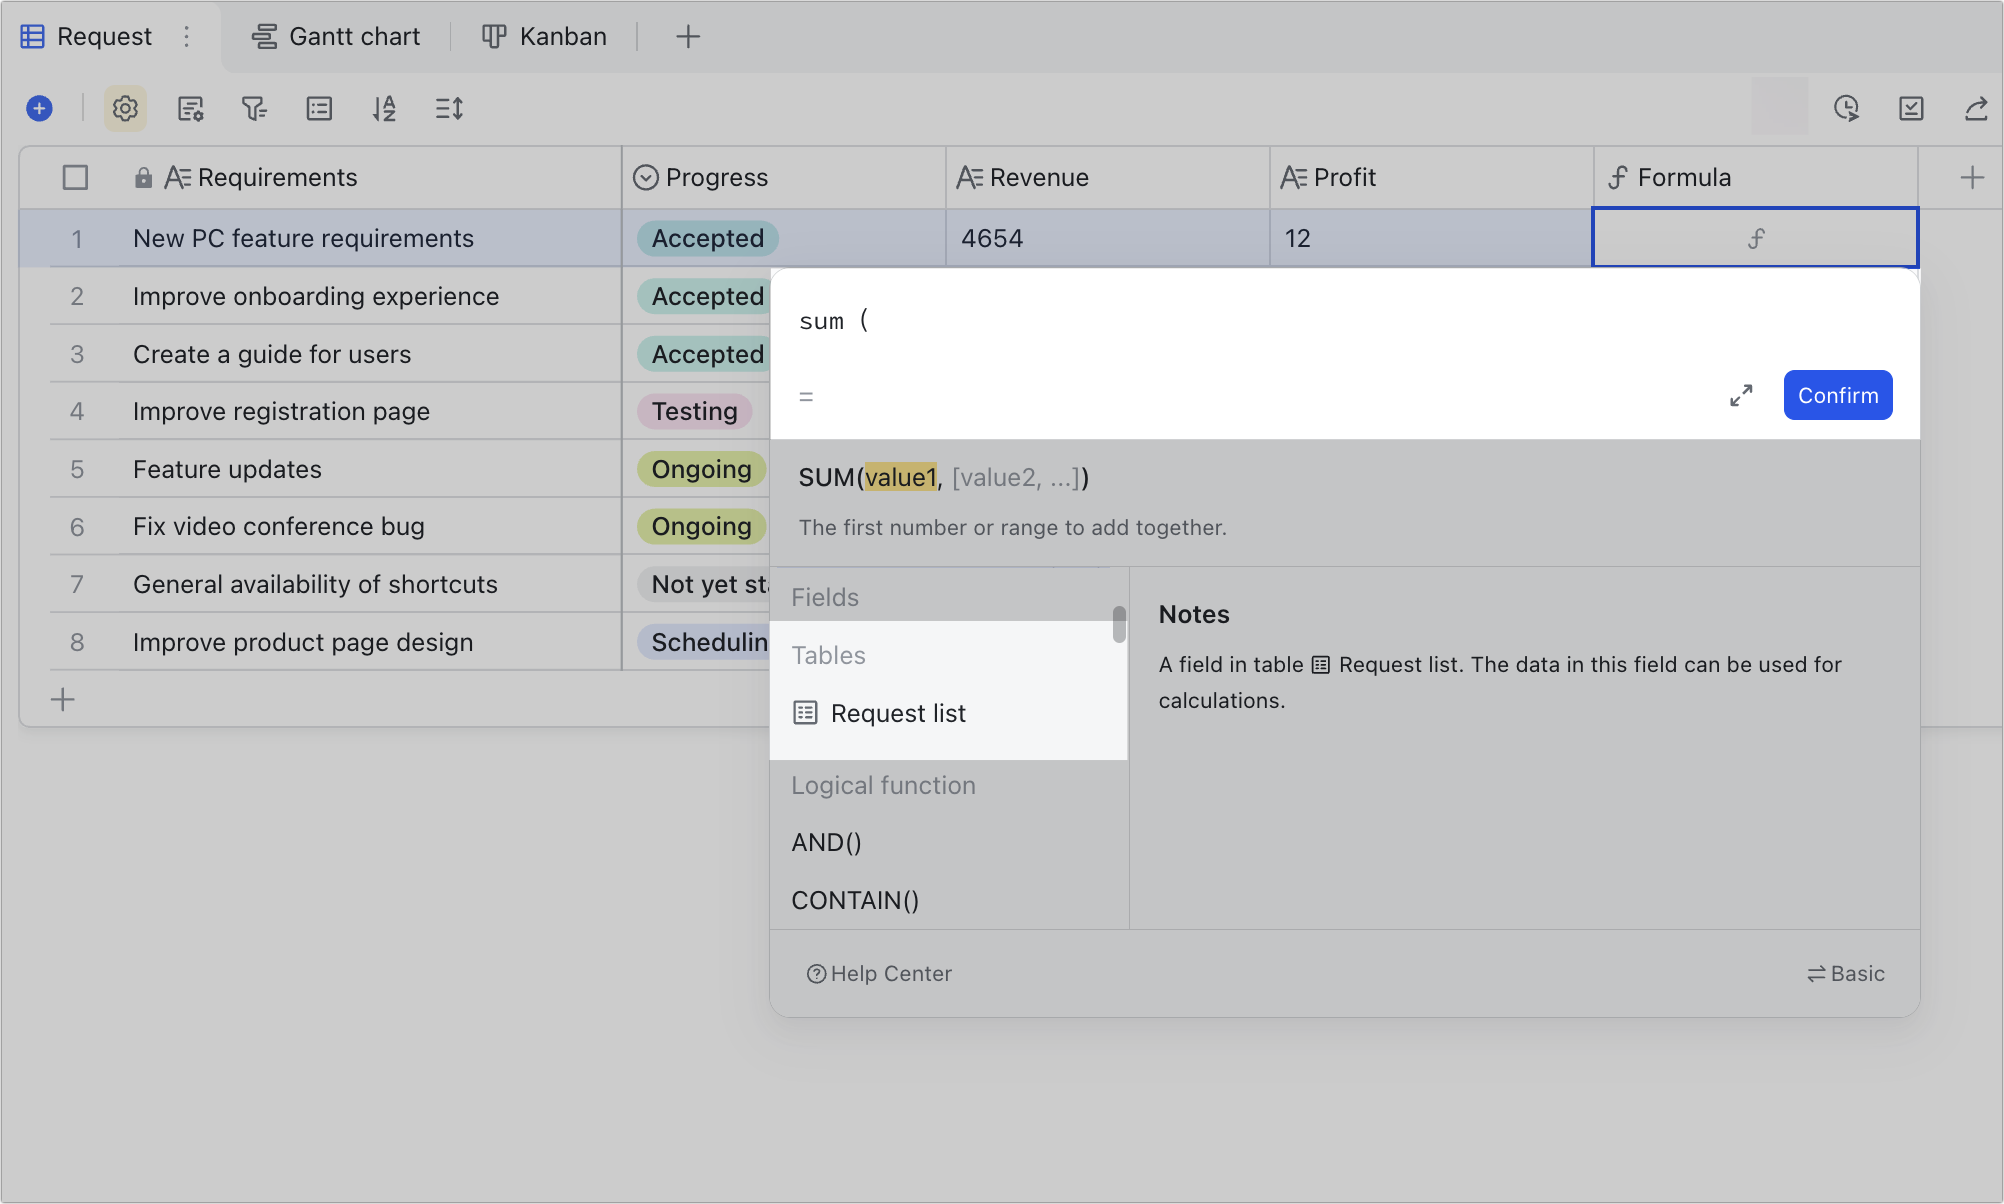Screen dimensions: 2004x1204
Task: Toggle the select-all checkbox in header
Action: click(76, 177)
